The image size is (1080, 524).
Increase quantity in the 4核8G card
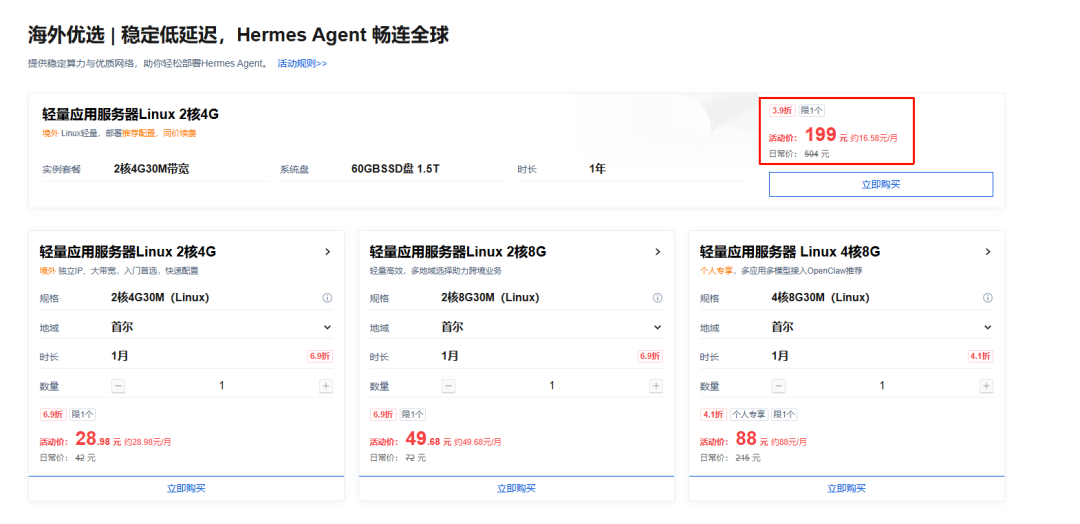[x=986, y=386]
